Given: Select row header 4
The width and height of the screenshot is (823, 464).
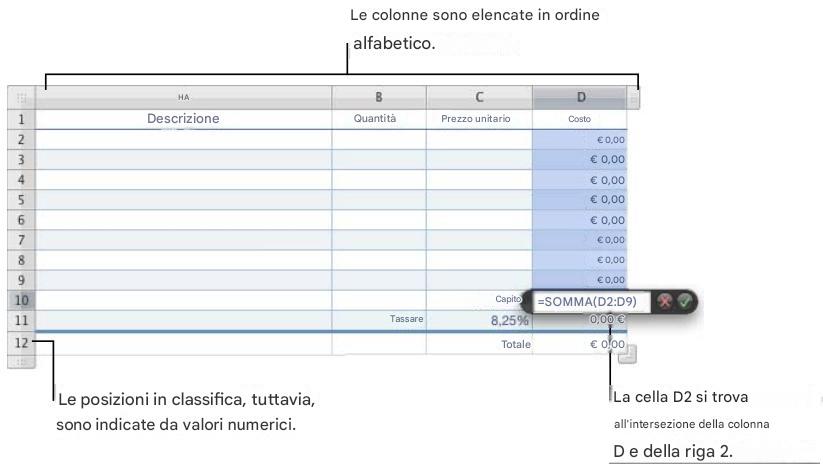Looking at the screenshot, I should [22, 180].
